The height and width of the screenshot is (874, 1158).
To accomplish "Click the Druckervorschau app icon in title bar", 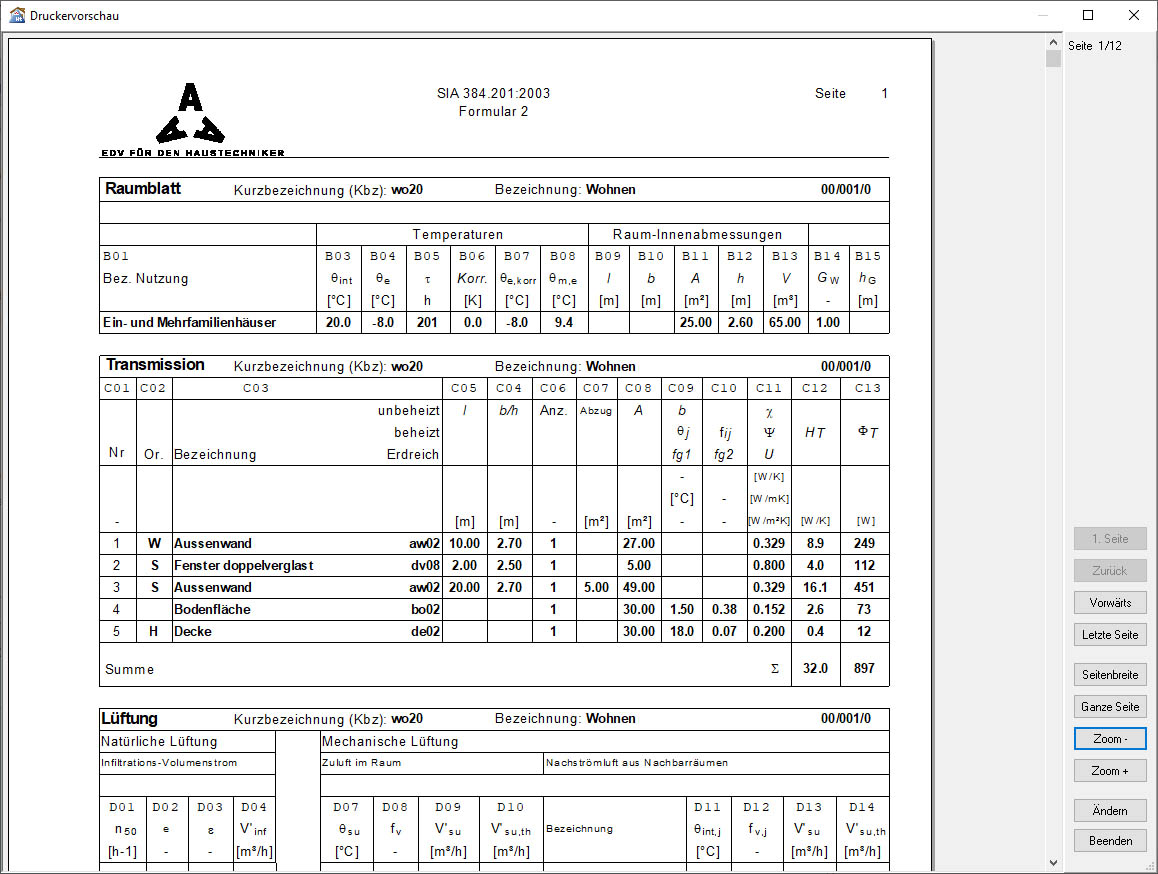I will 17,15.
